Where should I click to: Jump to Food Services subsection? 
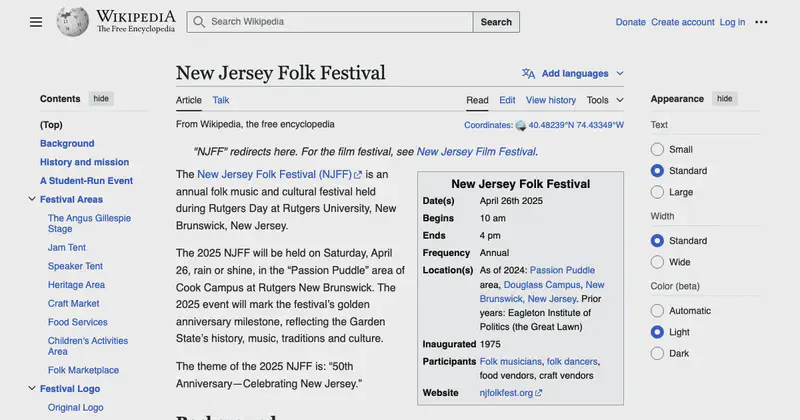(x=78, y=322)
